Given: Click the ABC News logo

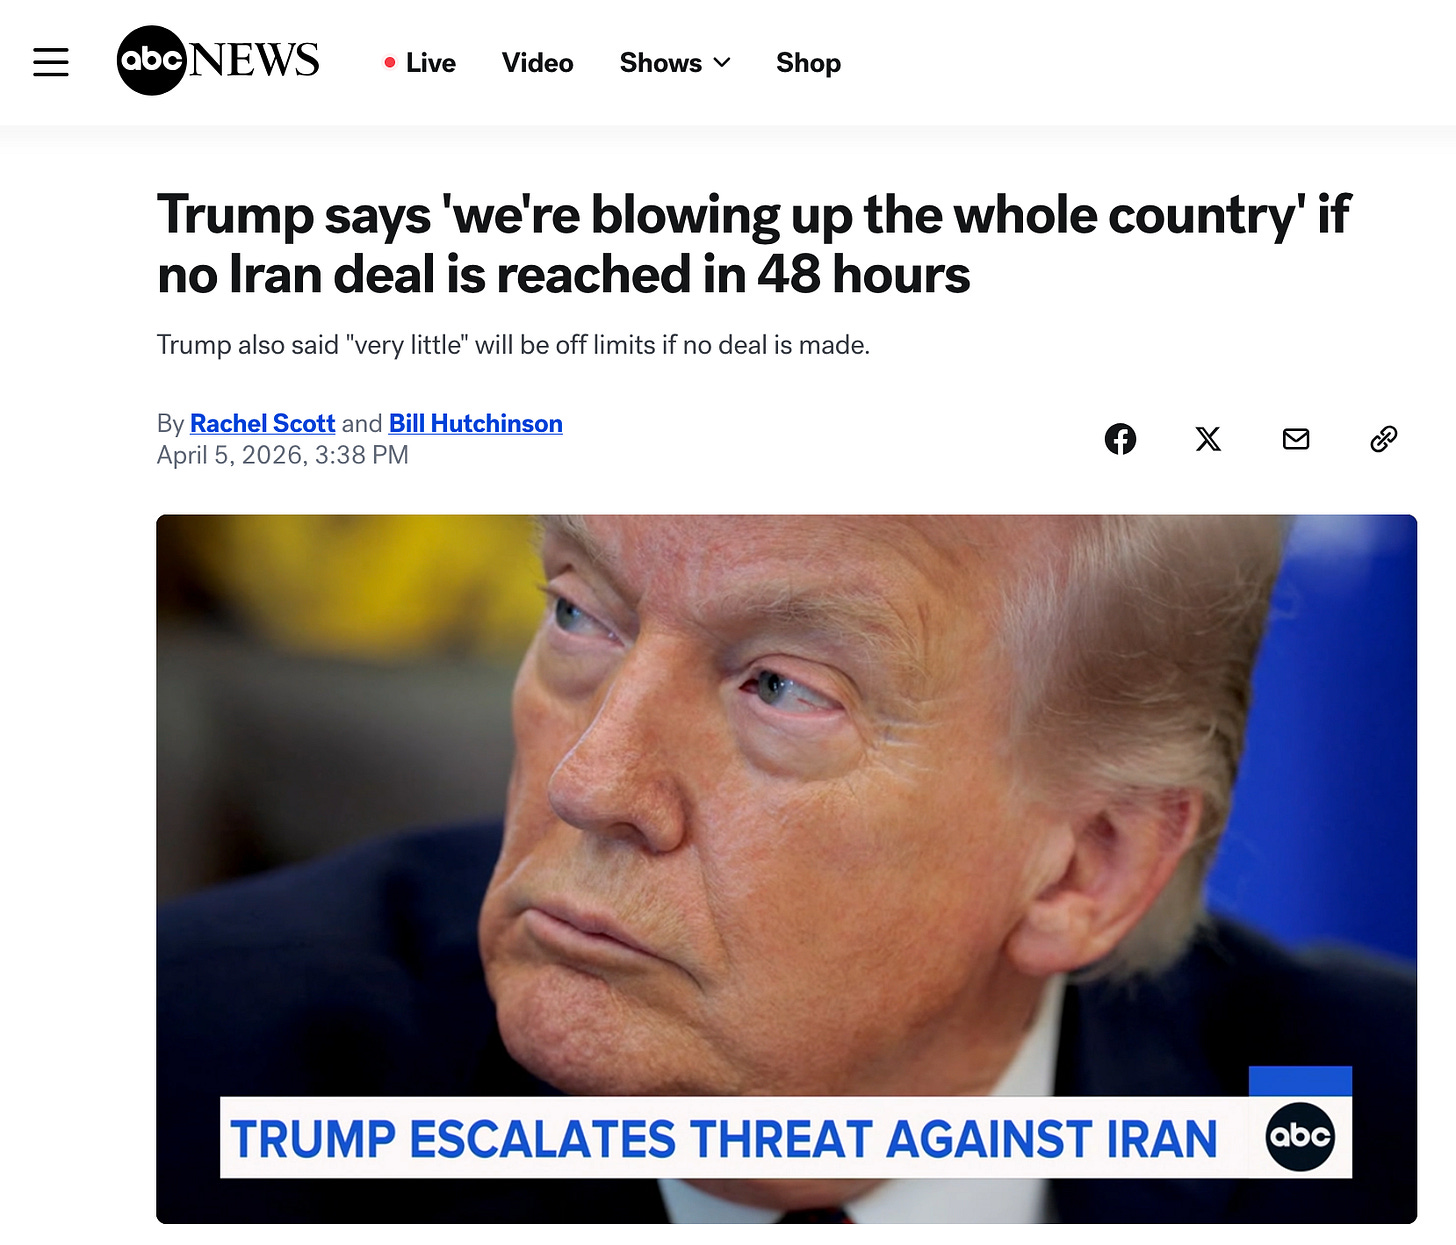Looking at the screenshot, I should click(x=218, y=61).
